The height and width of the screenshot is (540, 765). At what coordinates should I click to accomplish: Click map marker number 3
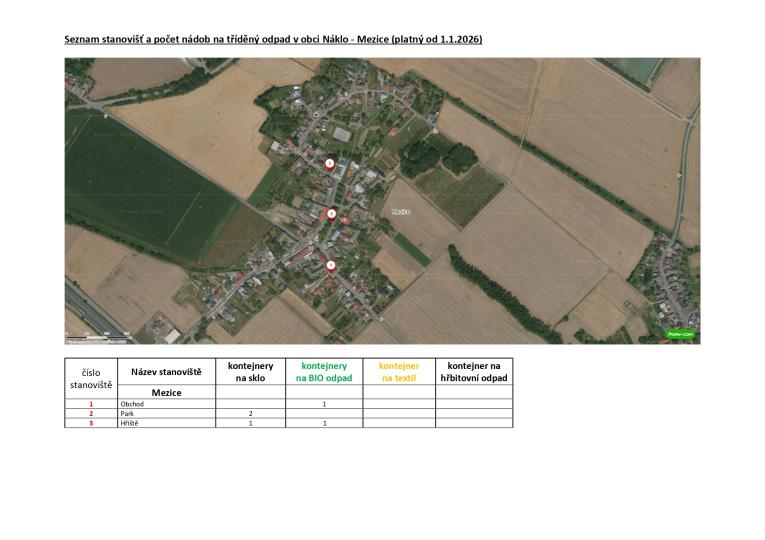[x=330, y=163]
